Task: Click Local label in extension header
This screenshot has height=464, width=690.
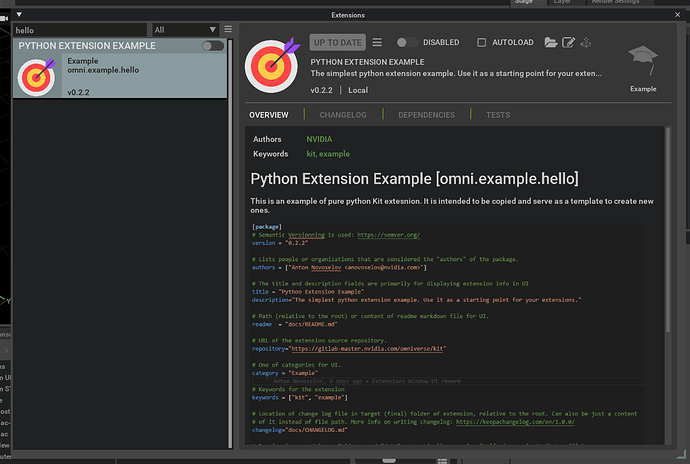Action: (x=358, y=90)
